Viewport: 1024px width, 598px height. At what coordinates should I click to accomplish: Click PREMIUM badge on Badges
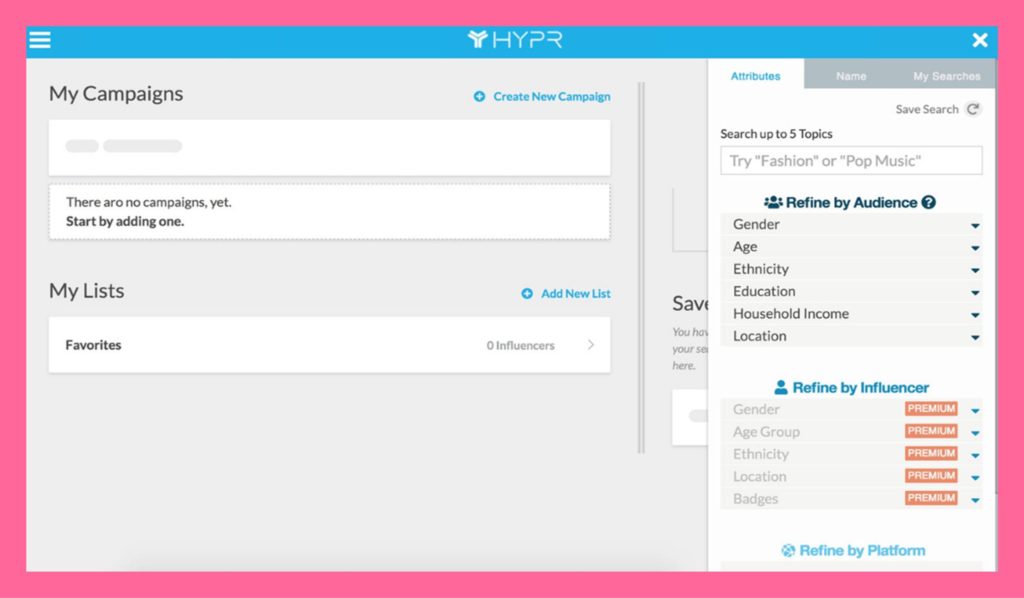[x=931, y=498]
